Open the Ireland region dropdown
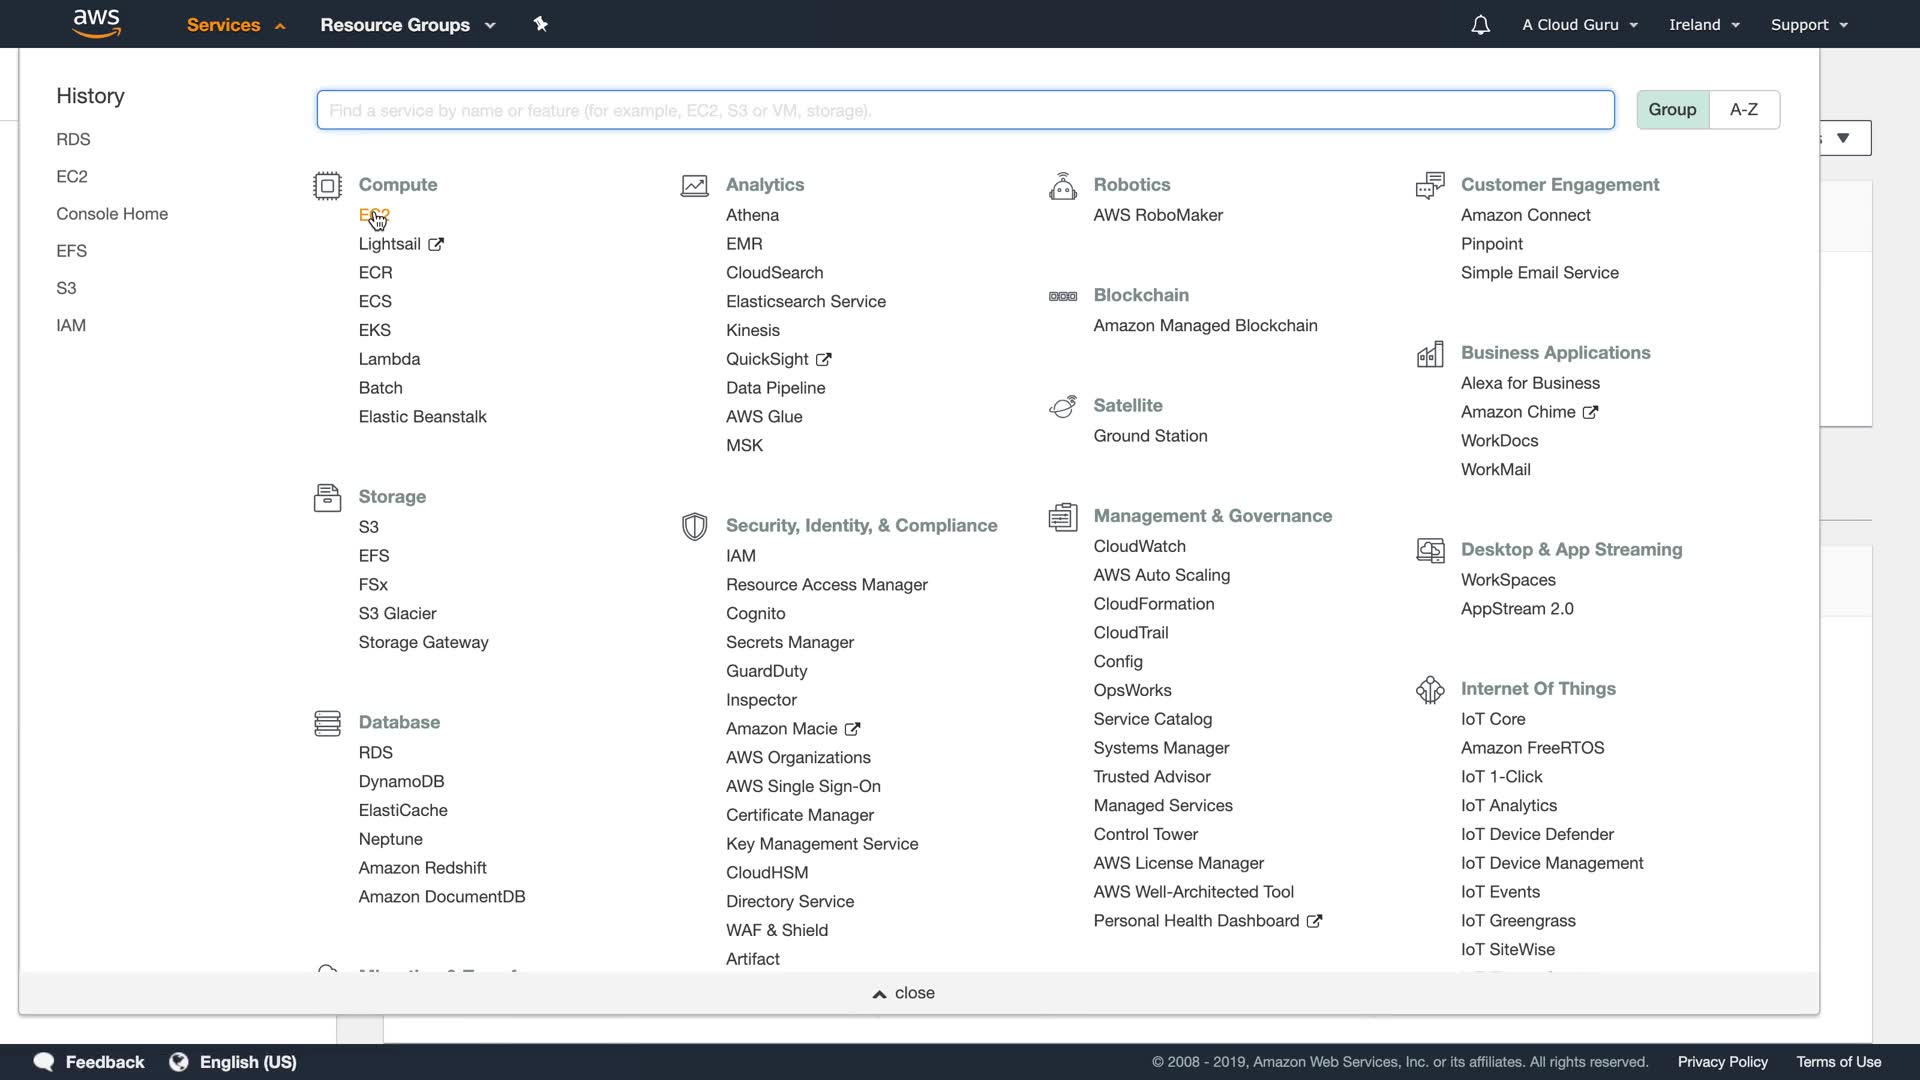Viewport: 1920px width, 1080px height. (1704, 25)
